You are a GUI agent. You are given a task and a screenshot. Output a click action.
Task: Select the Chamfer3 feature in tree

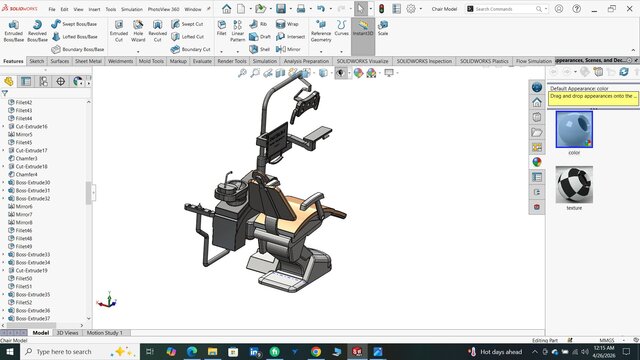point(26,158)
